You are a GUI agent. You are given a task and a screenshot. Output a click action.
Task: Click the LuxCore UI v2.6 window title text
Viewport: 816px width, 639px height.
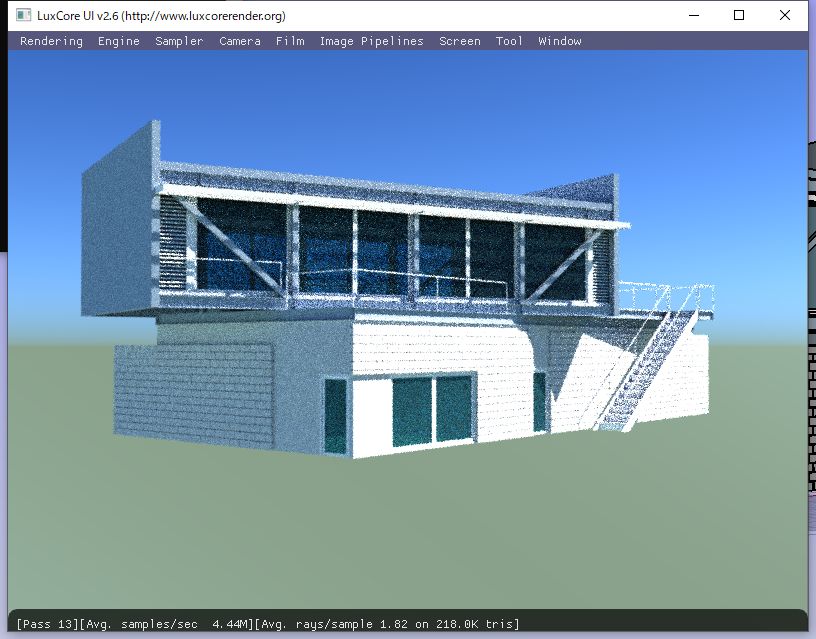tap(161, 16)
